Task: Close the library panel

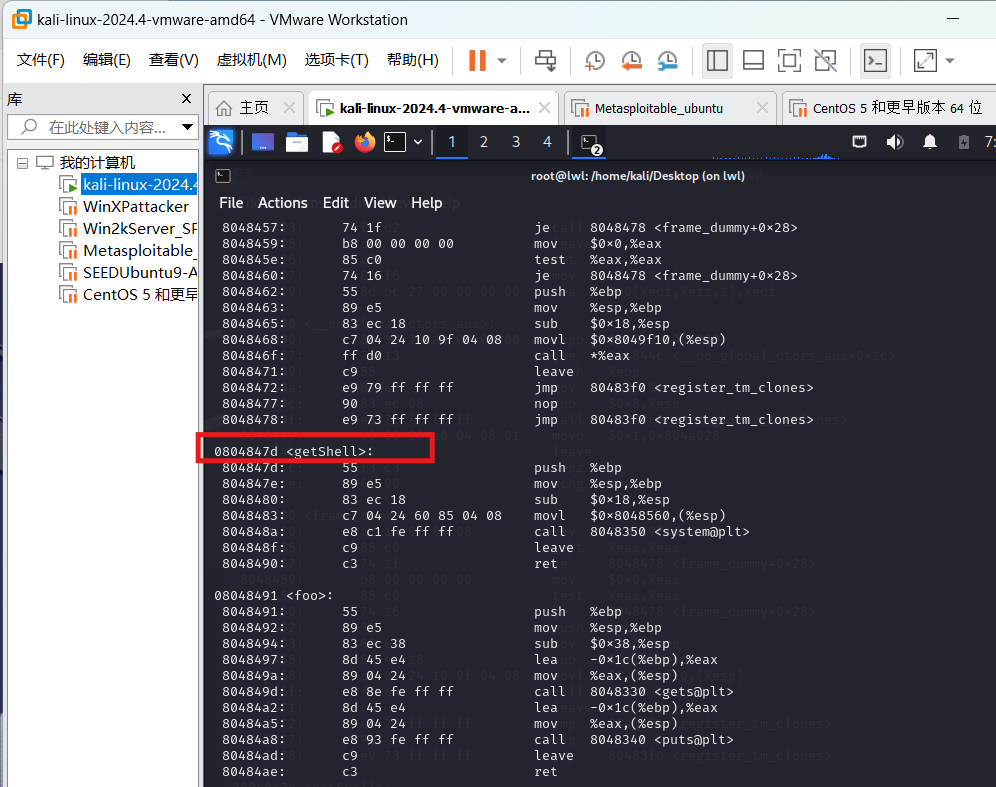Action: pyautogui.click(x=186, y=98)
